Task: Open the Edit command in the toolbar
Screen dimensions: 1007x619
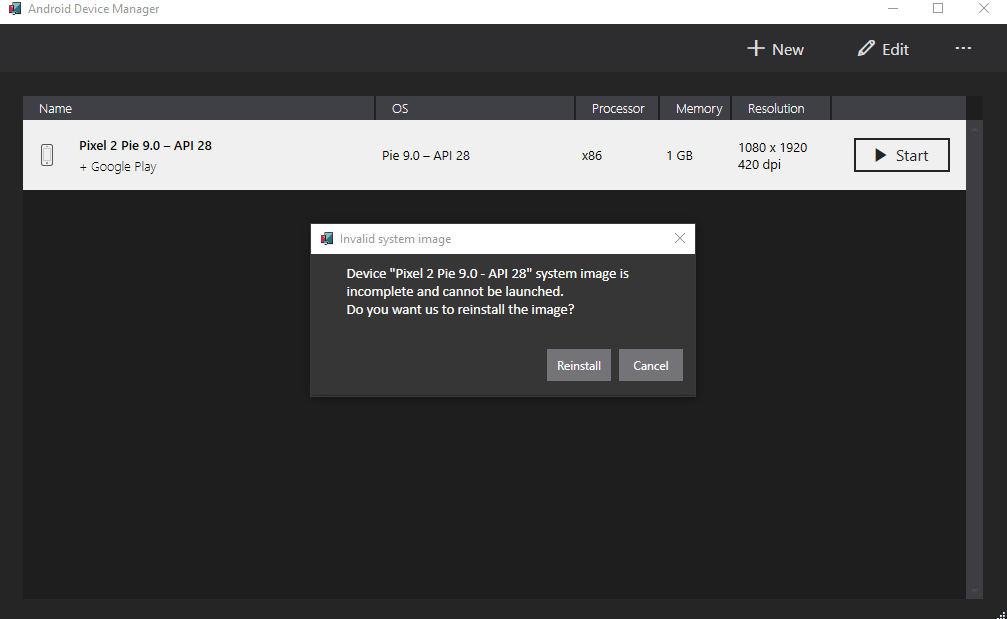Action: tap(883, 48)
